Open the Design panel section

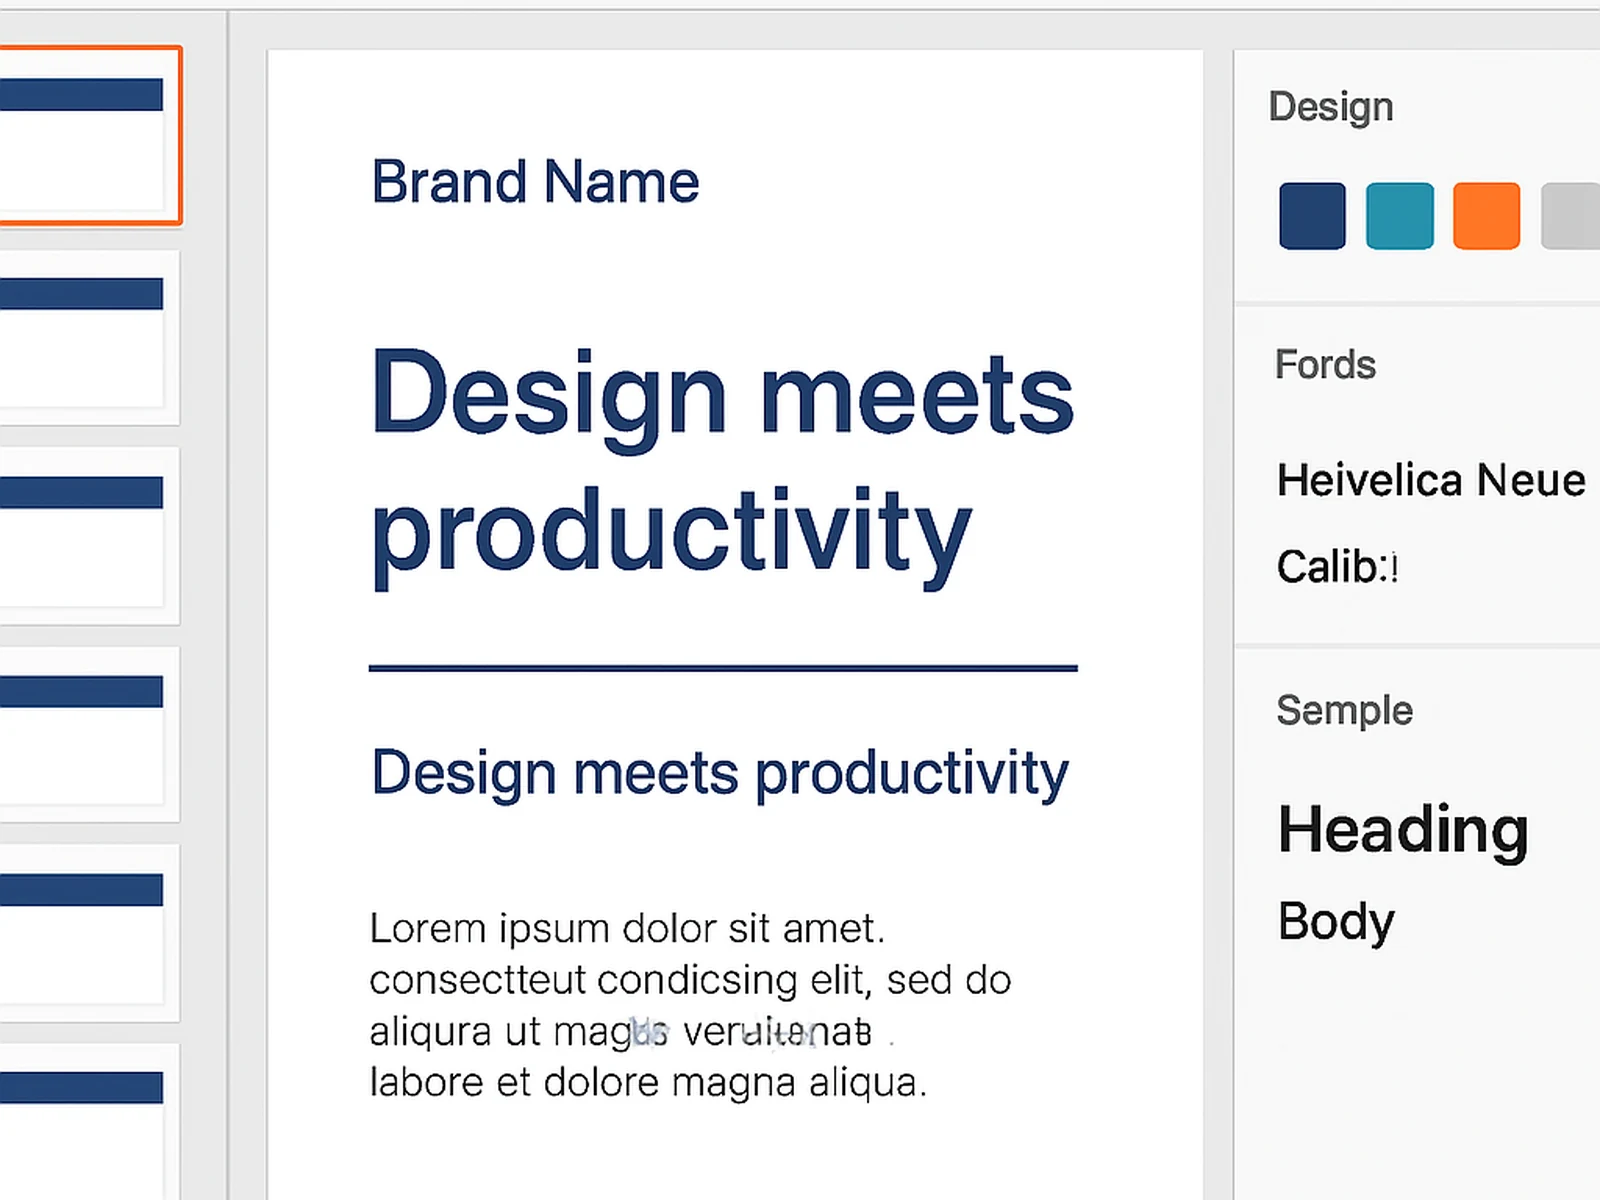pos(1330,107)
